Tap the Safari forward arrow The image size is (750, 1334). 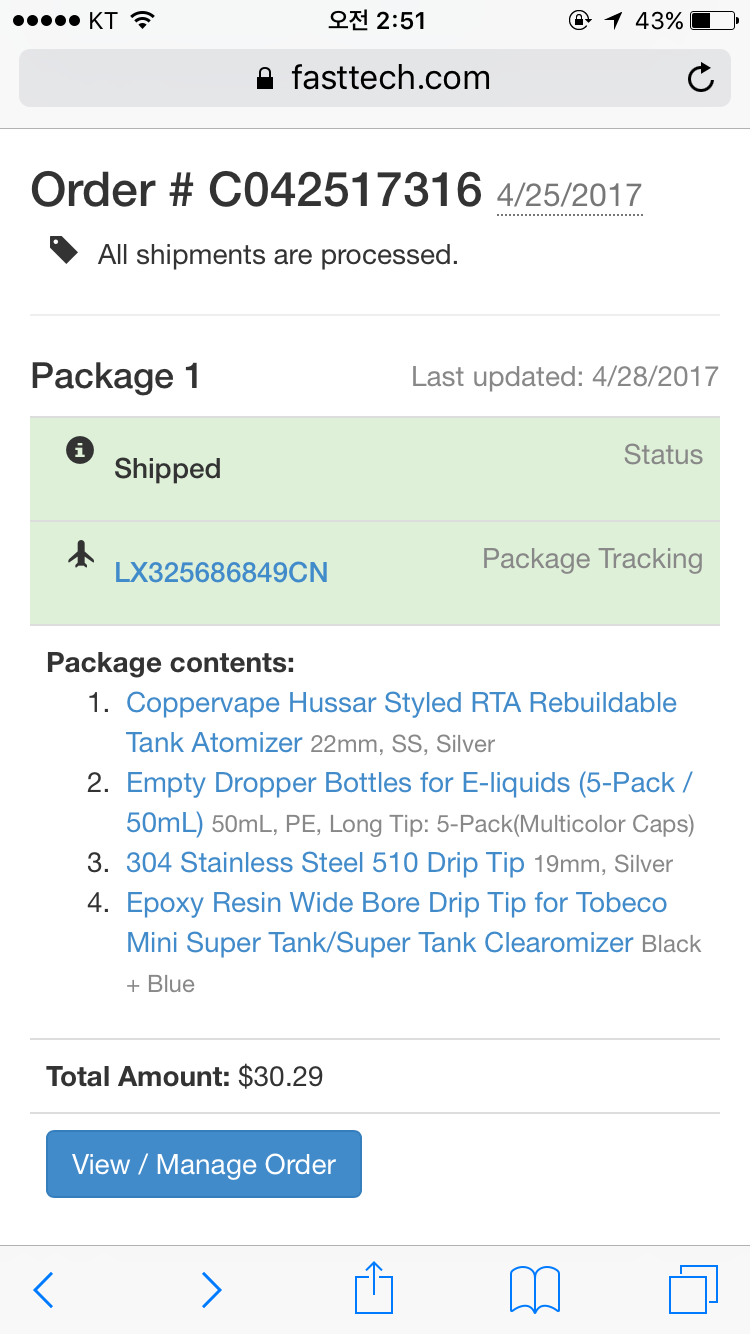tap(211, 1290)
